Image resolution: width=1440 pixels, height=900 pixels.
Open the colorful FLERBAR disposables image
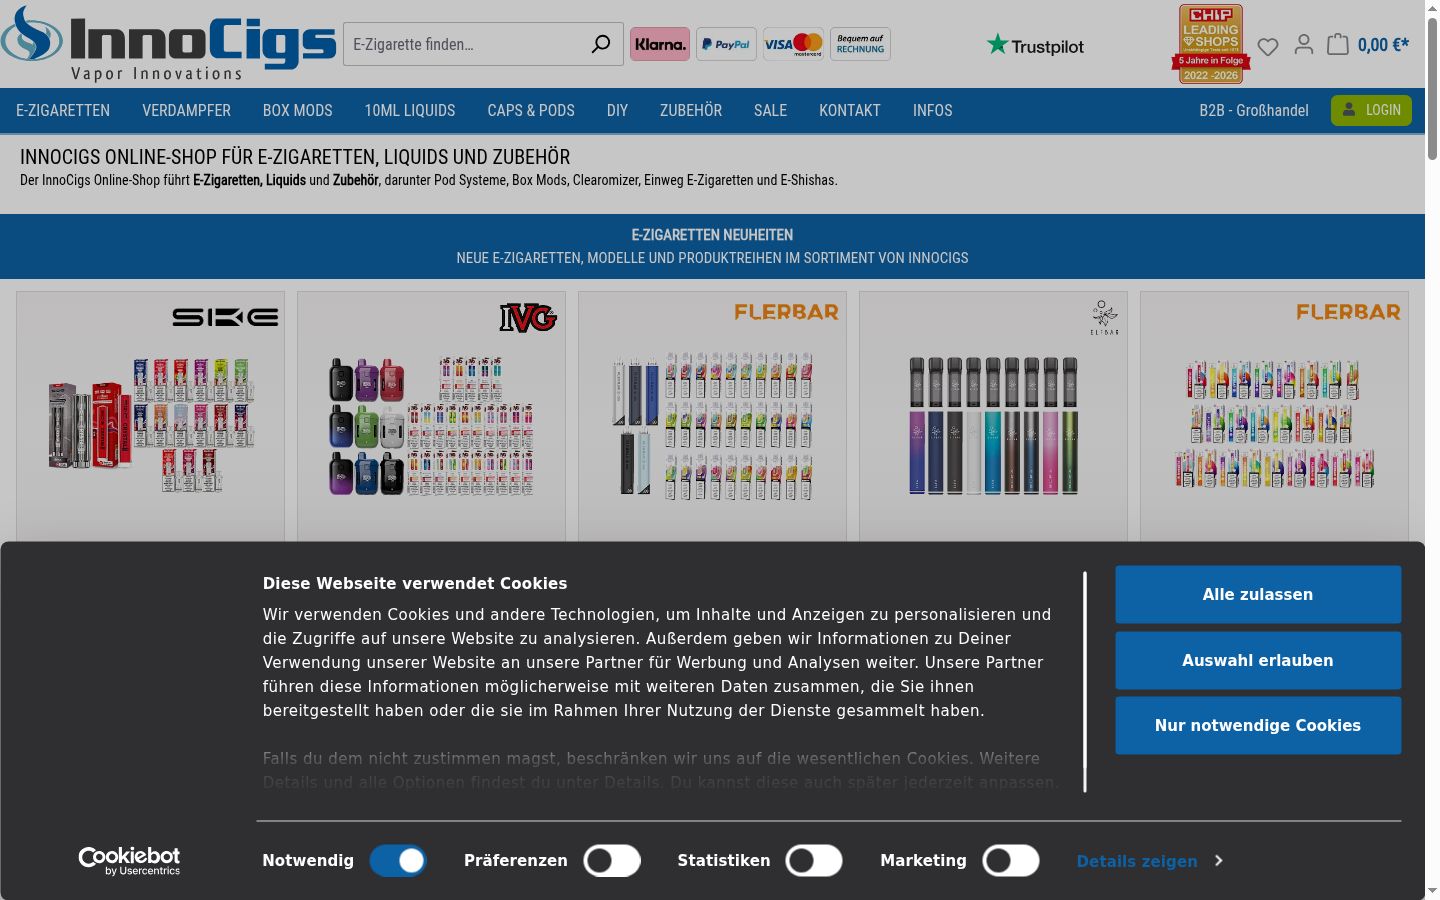(1274, 425)
